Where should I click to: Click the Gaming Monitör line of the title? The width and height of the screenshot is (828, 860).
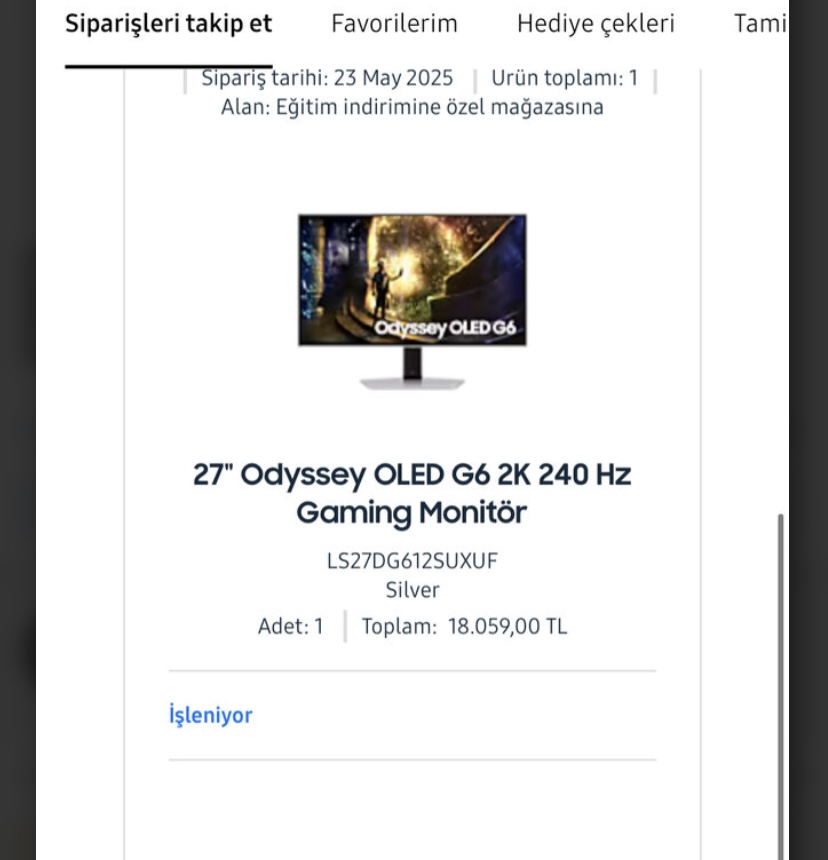[412, 513]
